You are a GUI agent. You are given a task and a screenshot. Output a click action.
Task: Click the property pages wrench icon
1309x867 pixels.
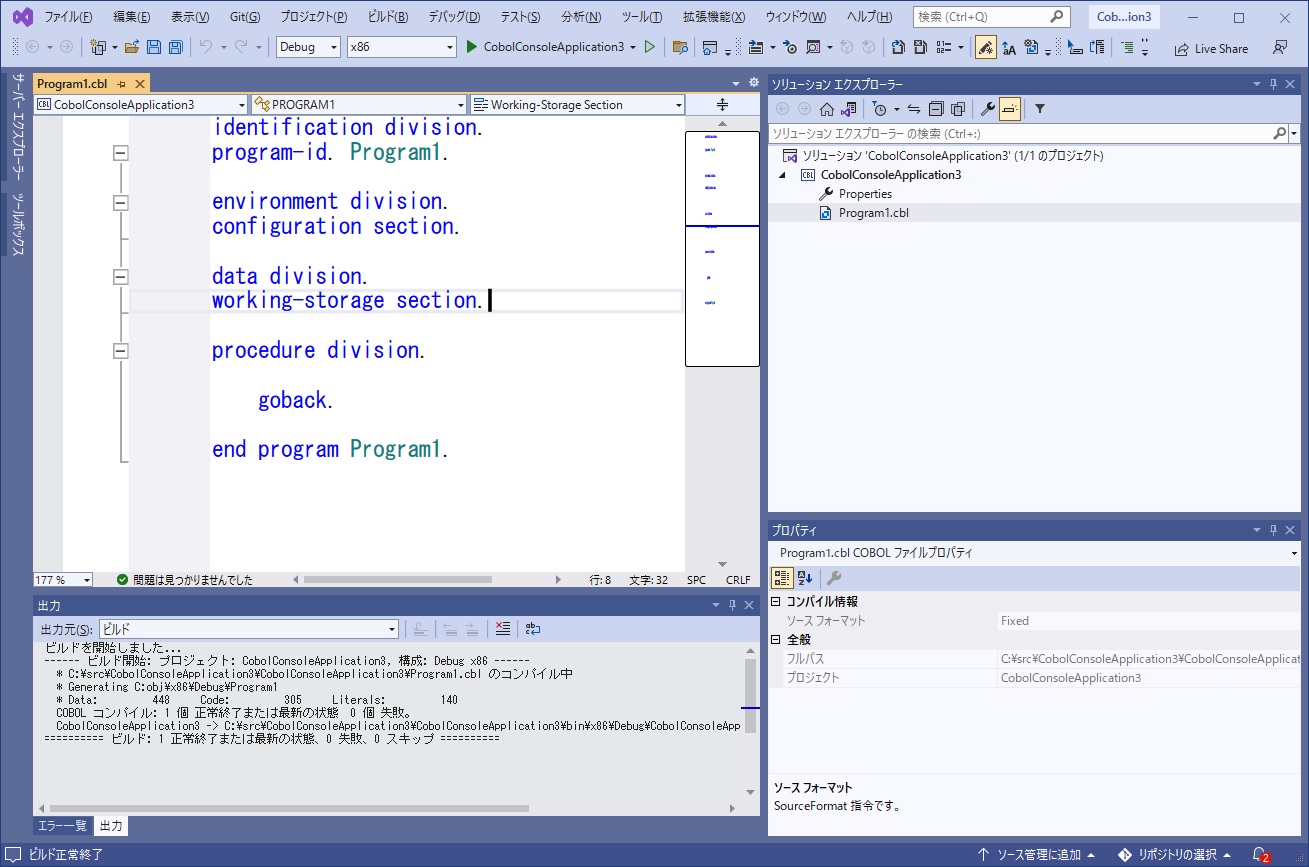[x=834, y=578]
